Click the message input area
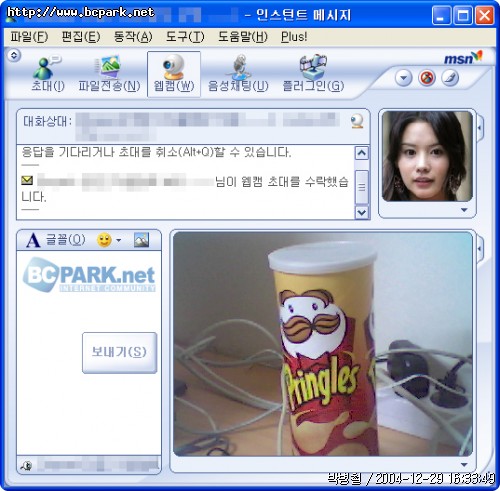 click(x=89, y=353)
